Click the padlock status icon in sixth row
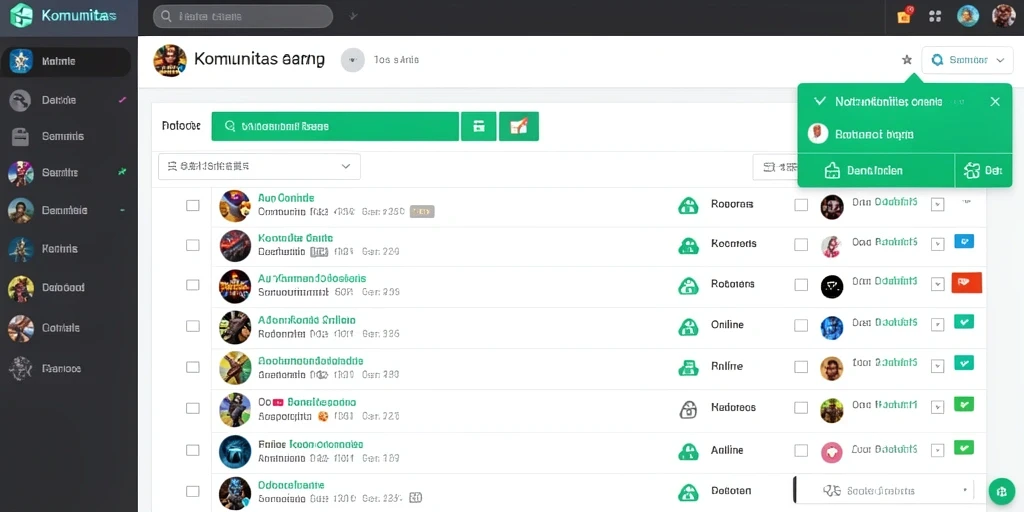Viewport: 1024px width, 512px height. [688, 409]
